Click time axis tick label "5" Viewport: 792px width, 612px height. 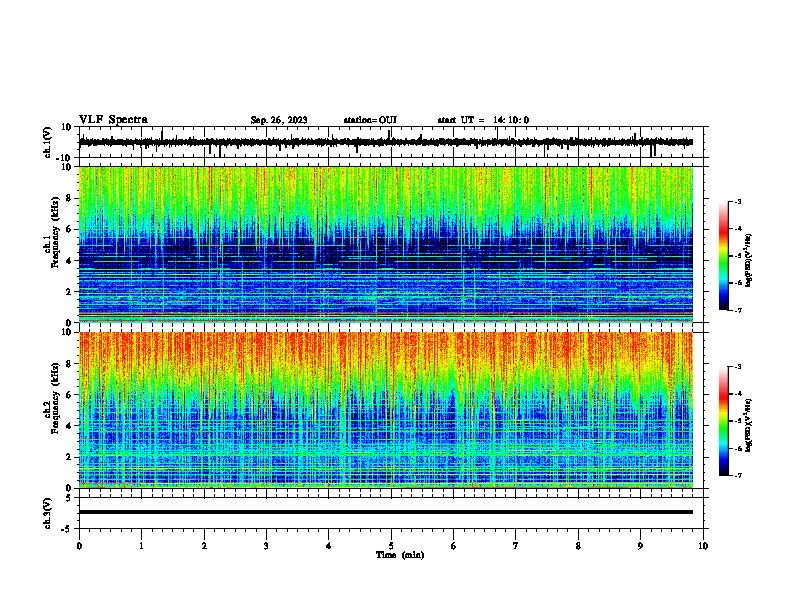[x=391, y=546]
